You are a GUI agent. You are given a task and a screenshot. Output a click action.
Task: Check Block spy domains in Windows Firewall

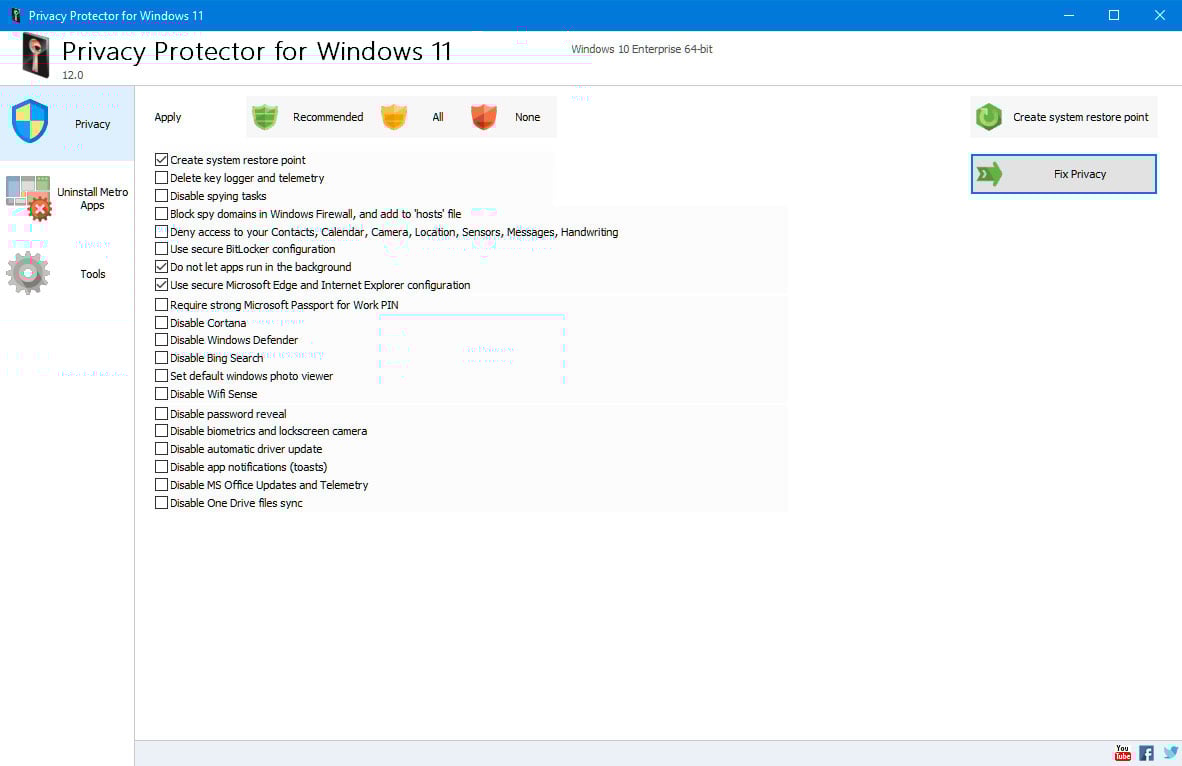point(161,214)
